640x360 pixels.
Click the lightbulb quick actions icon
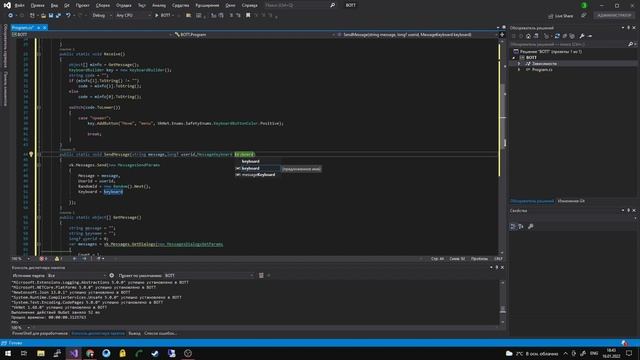[31, 155]
